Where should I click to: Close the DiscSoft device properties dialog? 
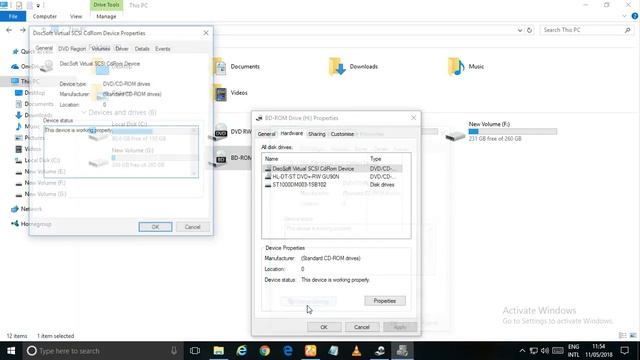206,33
